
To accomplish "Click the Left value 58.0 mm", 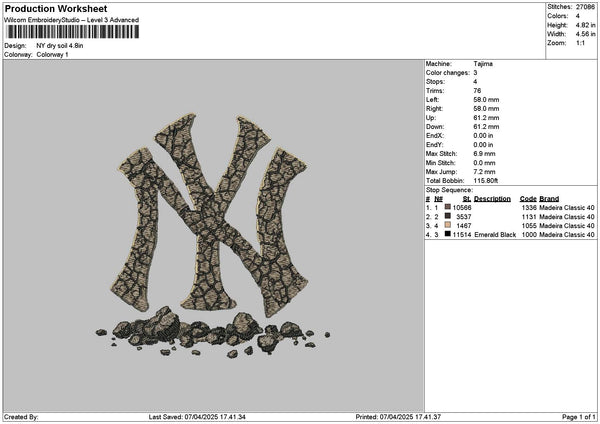I will click(x=486, y=100).
